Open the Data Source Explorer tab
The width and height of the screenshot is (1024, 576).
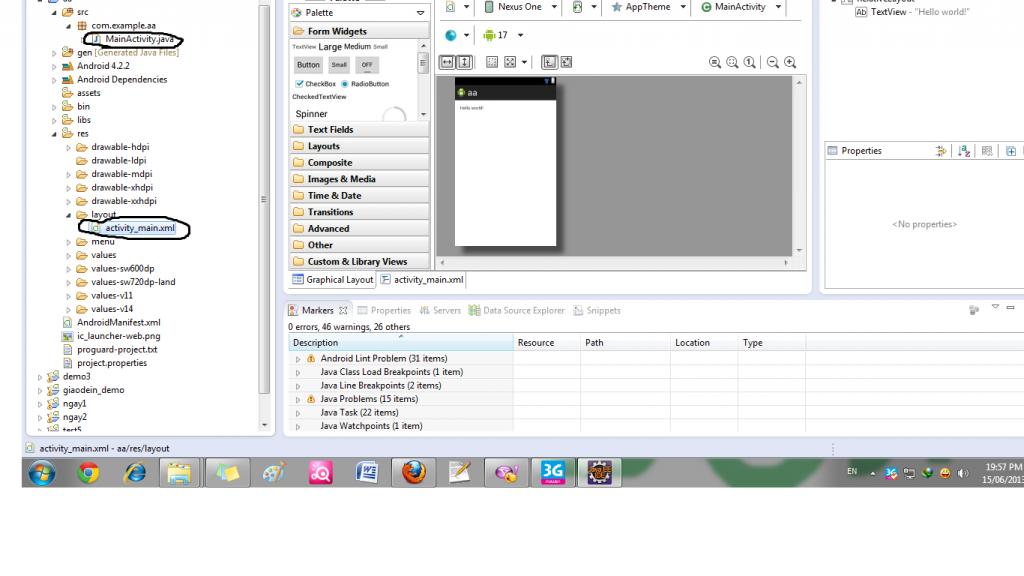[517, 310]
